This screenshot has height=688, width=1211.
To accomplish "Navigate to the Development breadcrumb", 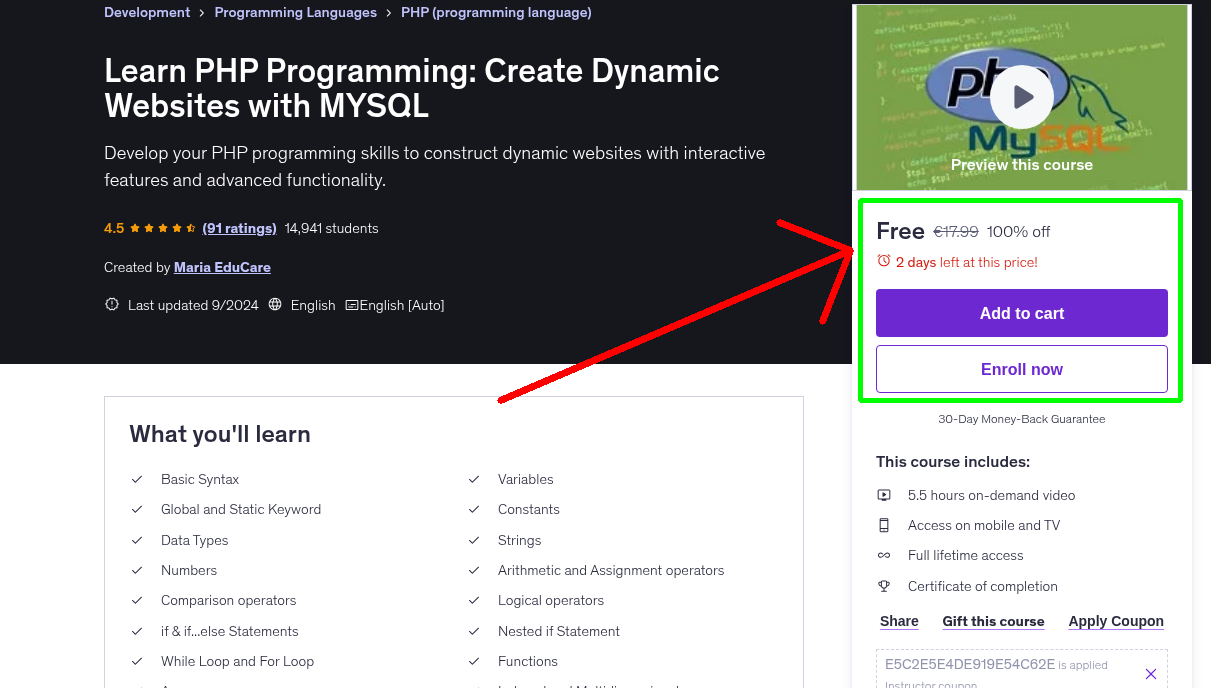I will pyautogui.click(x=146, y=12).
